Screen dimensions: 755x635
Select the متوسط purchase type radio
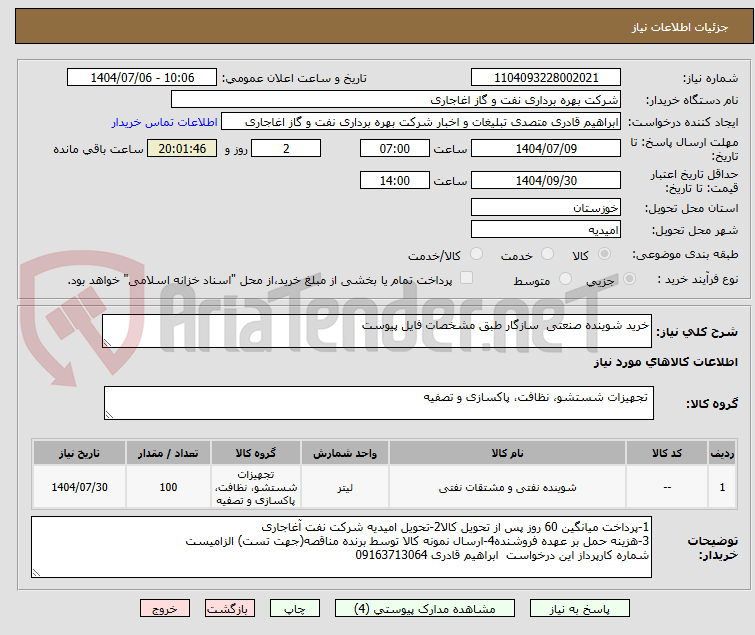click(565, 279)
